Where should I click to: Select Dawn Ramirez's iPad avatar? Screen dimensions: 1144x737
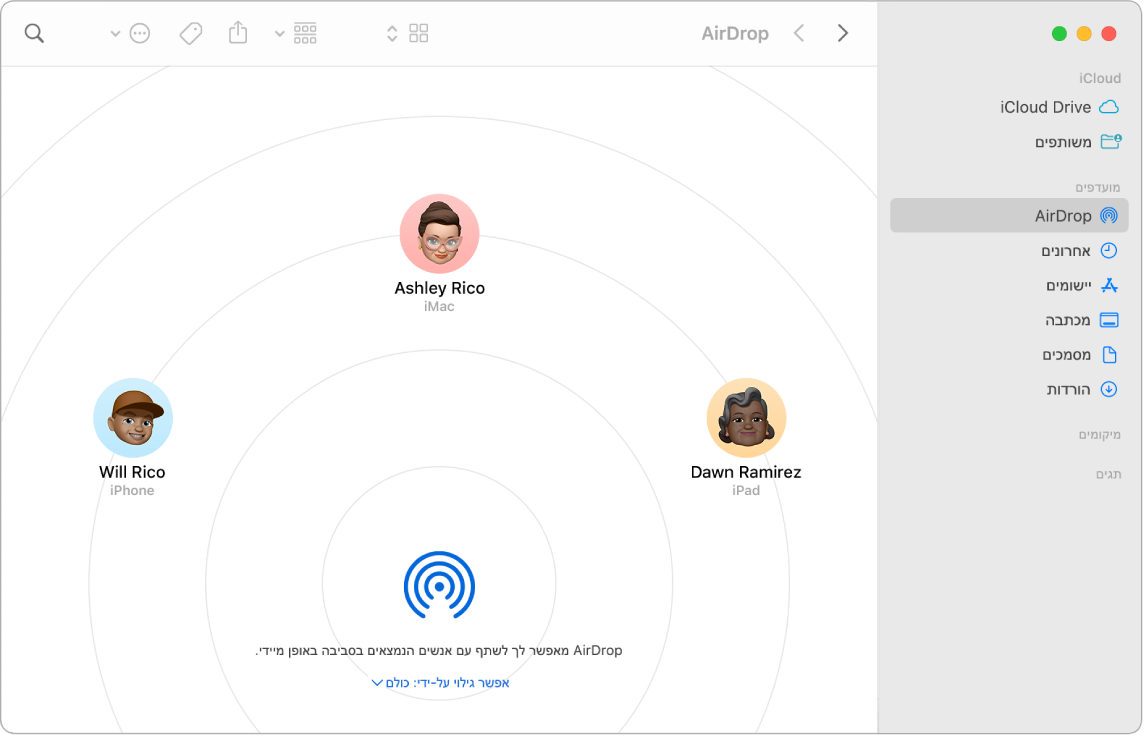tap(746, 418)
